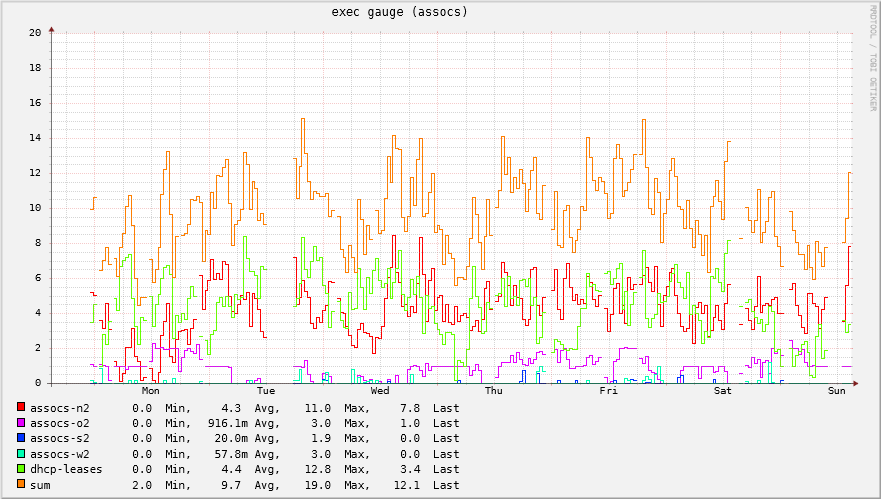Click the chart title exec gauge (assocs)

pyautogui.click(x=399, y=12)
